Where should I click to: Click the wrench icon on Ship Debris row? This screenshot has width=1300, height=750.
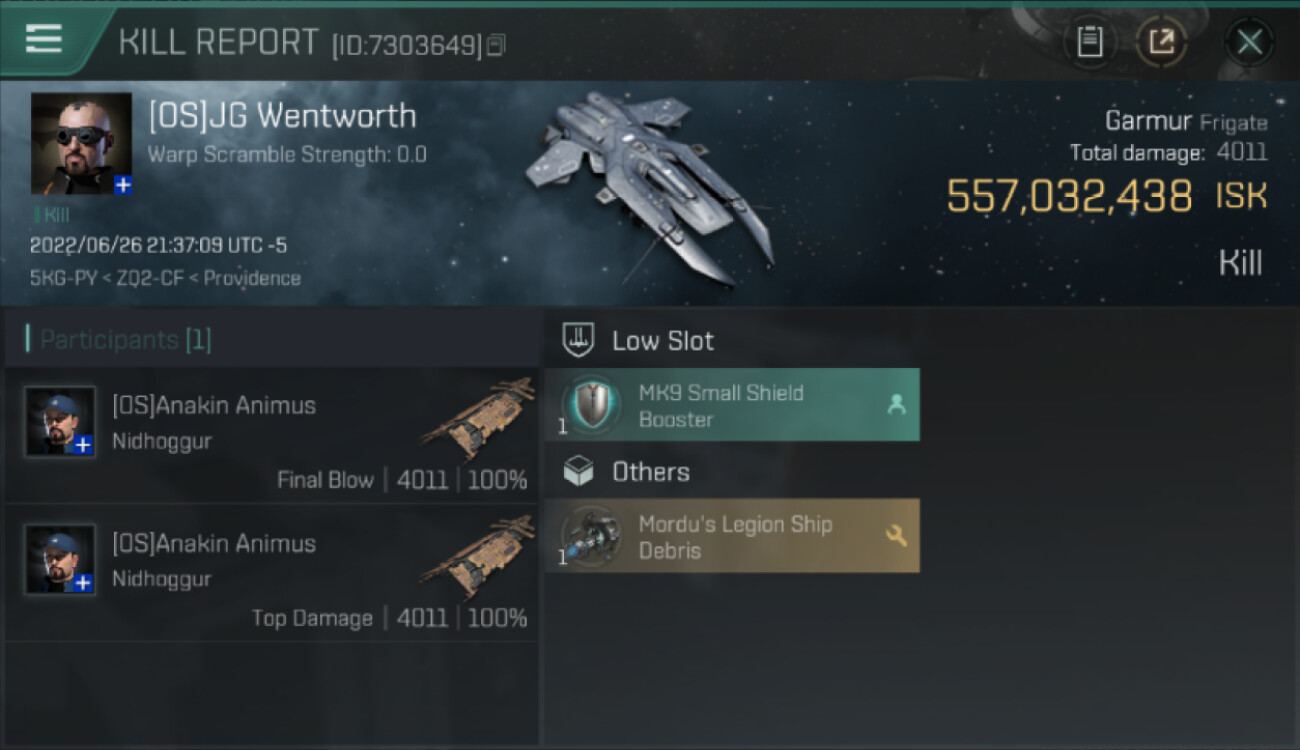coord(896,536)
